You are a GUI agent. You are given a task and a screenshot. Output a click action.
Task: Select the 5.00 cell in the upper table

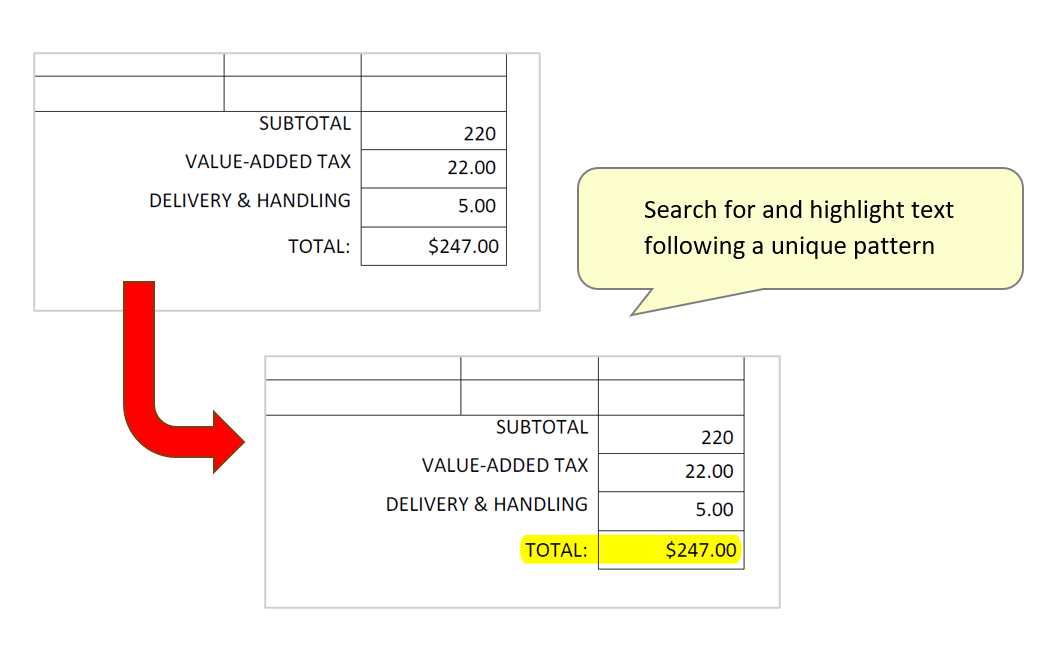point(434,207)
